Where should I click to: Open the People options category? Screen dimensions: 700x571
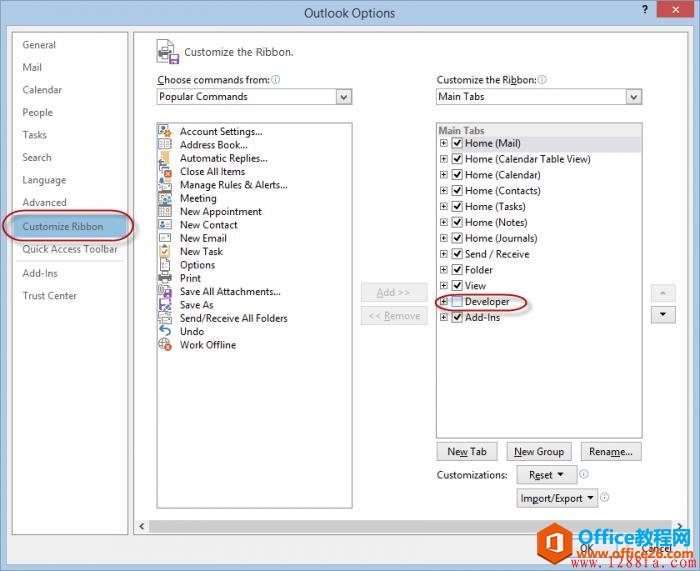[38, 113]
